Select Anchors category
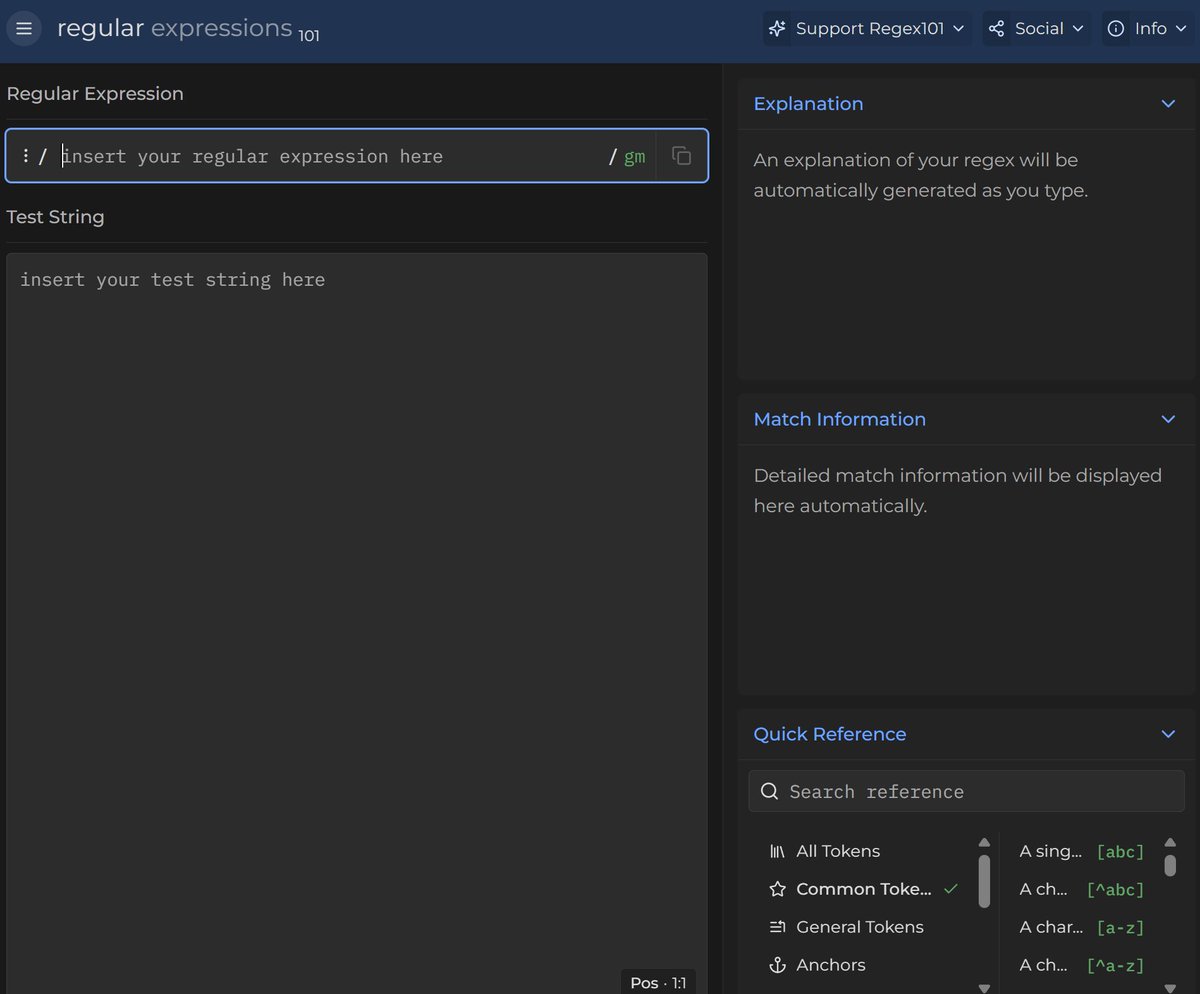The height and width of the screenshot is (994, 1200). 864,965
